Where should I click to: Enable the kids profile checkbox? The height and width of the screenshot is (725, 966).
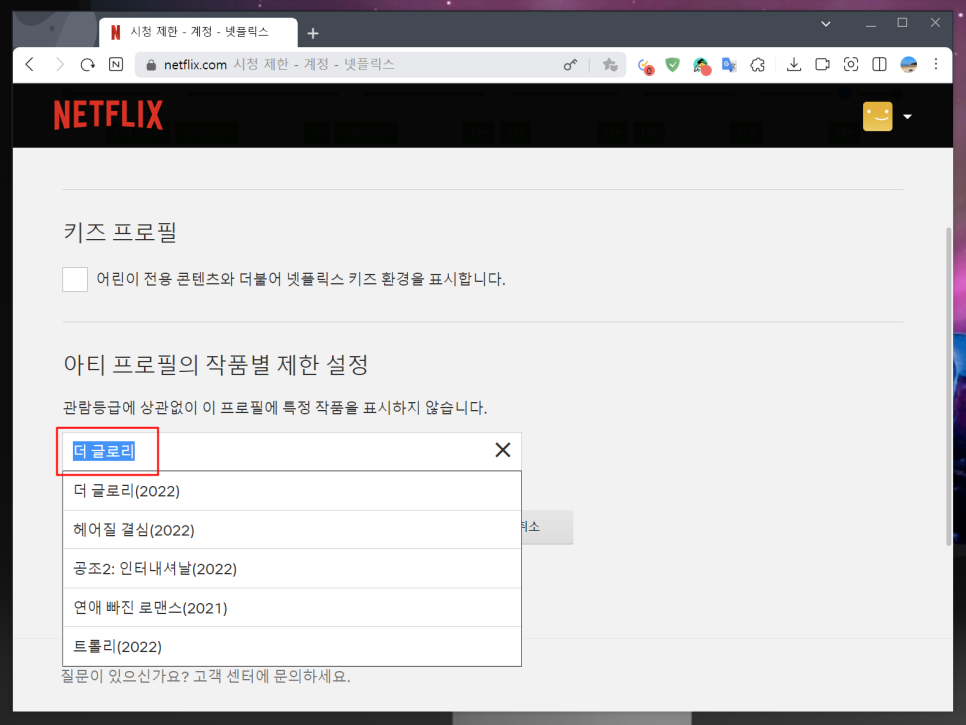coord(75,279)
